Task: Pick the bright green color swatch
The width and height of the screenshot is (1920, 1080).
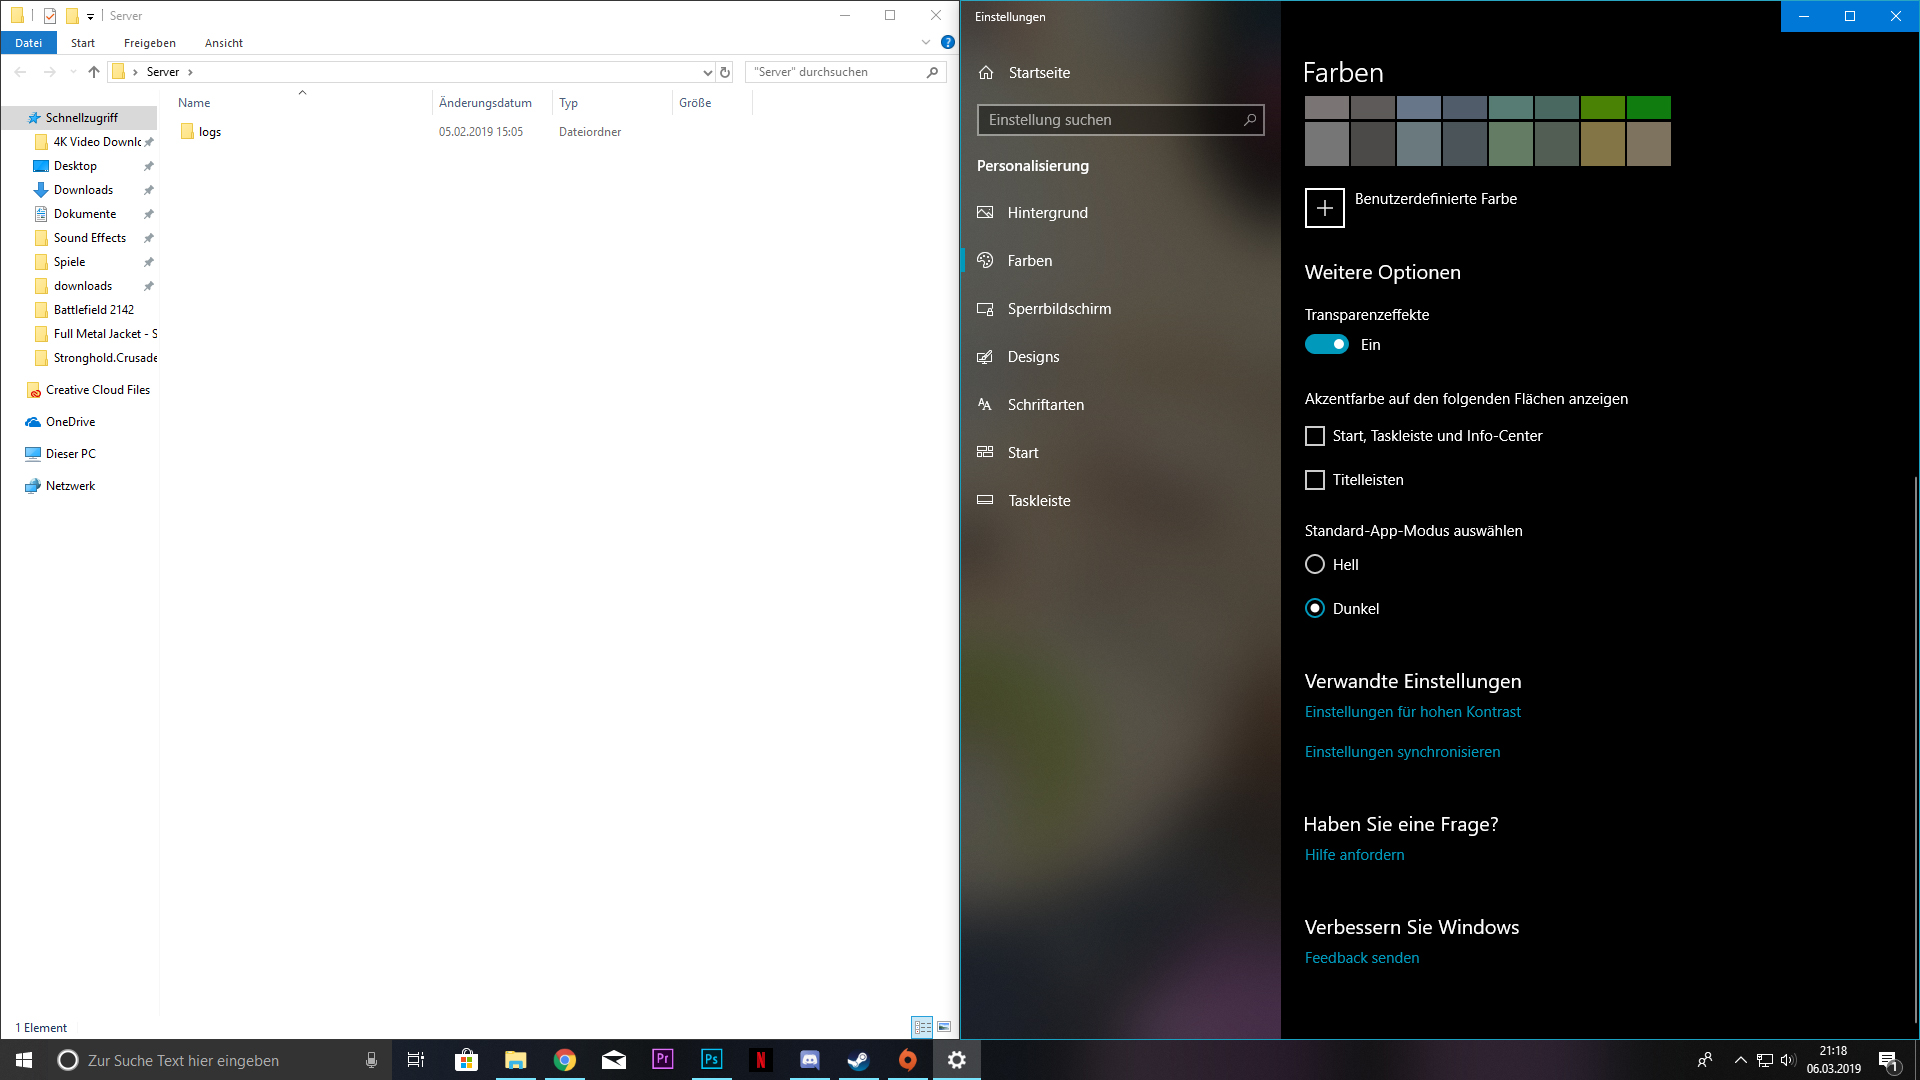Action: (x=1648, y=107)
